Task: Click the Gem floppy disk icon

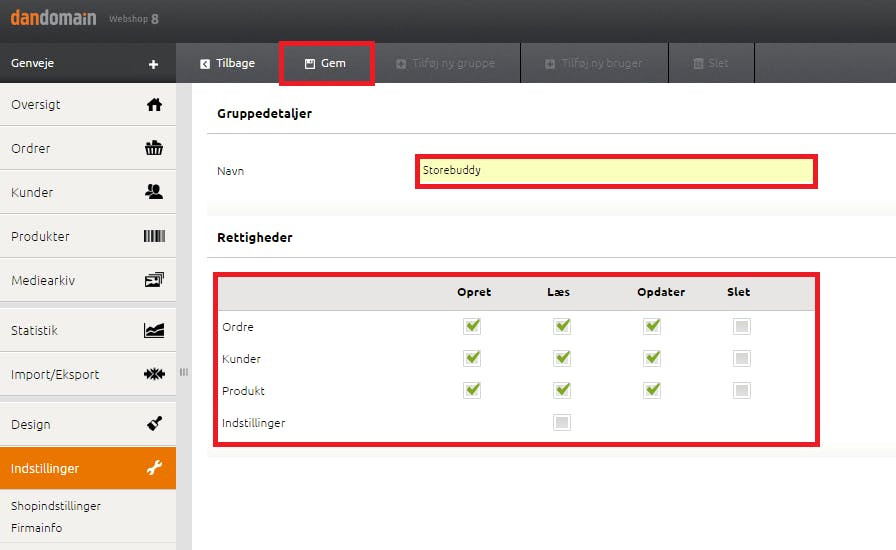Action: pyautogui.click(x=310, y=64)
